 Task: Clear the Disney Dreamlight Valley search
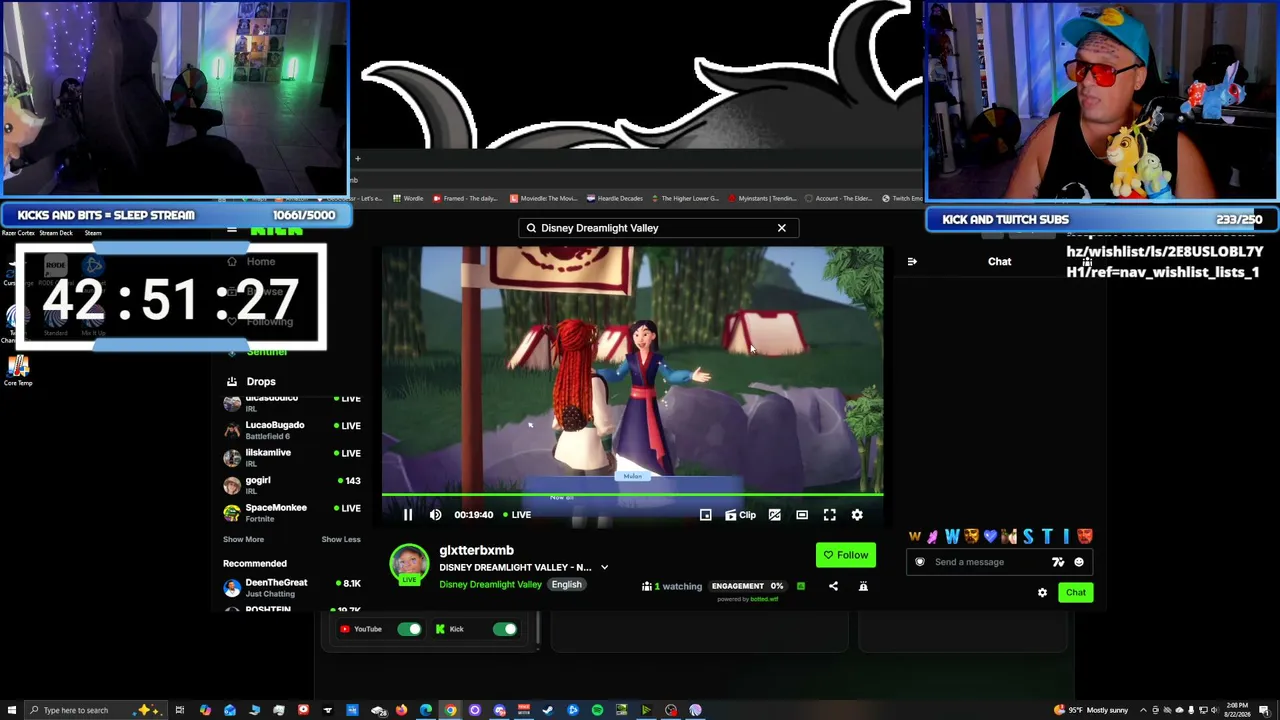pyautogui.click(x=782, y=228)
